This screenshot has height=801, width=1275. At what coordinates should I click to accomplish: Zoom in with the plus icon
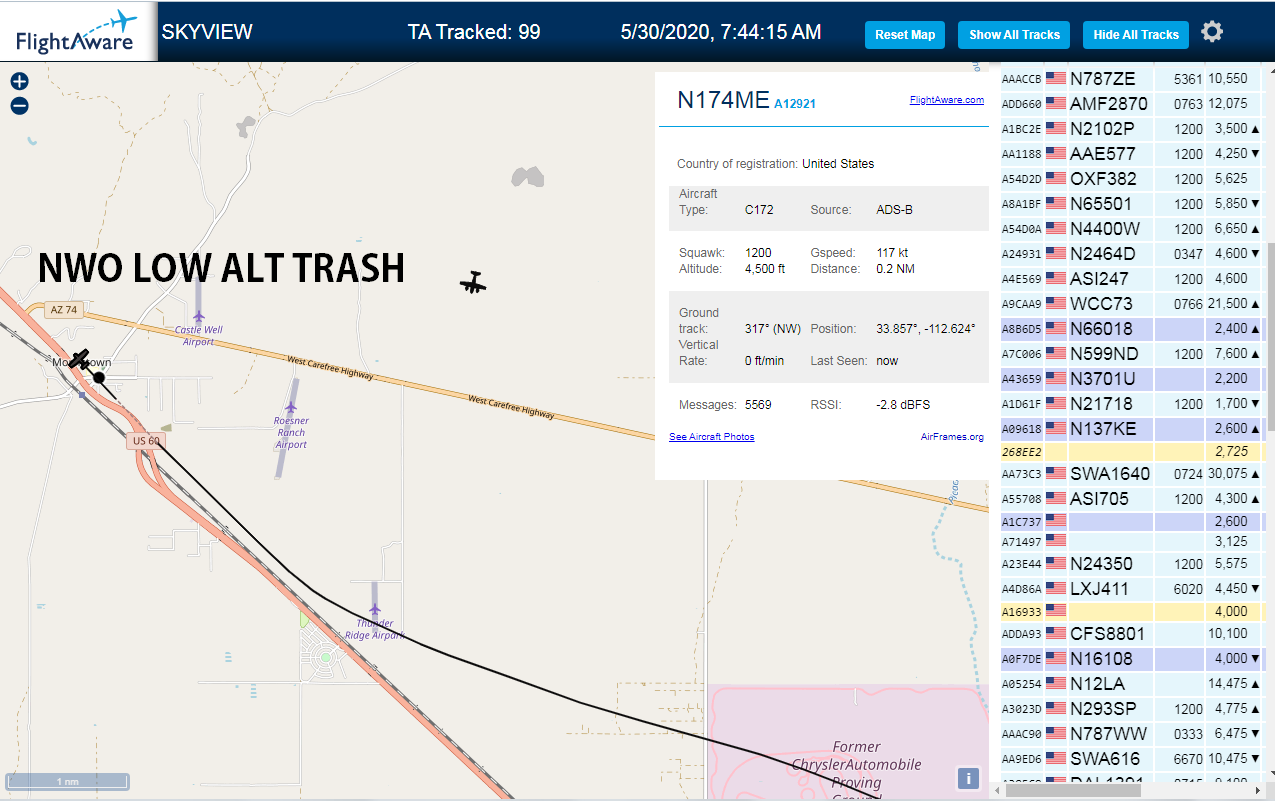(19, 82)
